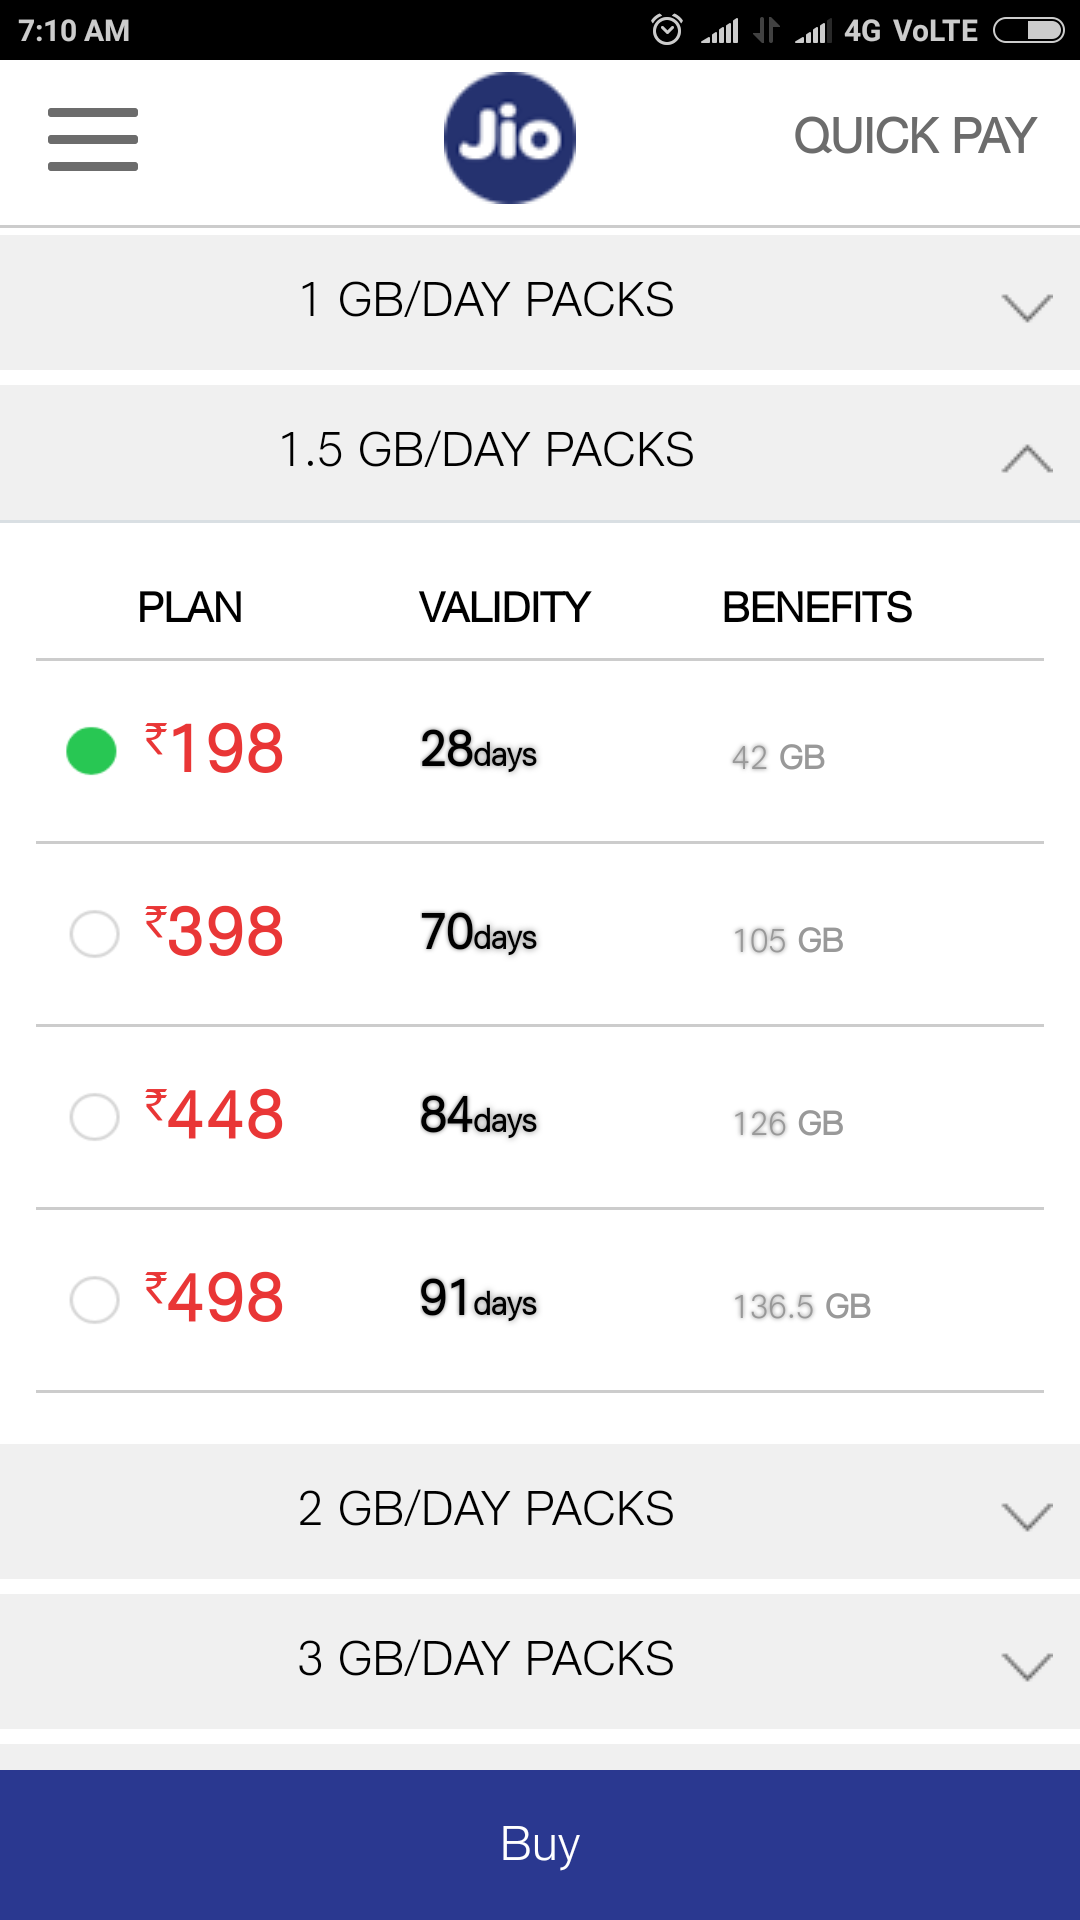Tap the PLAN column header
Viewport: 1080px width, 1920px height.
click(x=190, y=608)
